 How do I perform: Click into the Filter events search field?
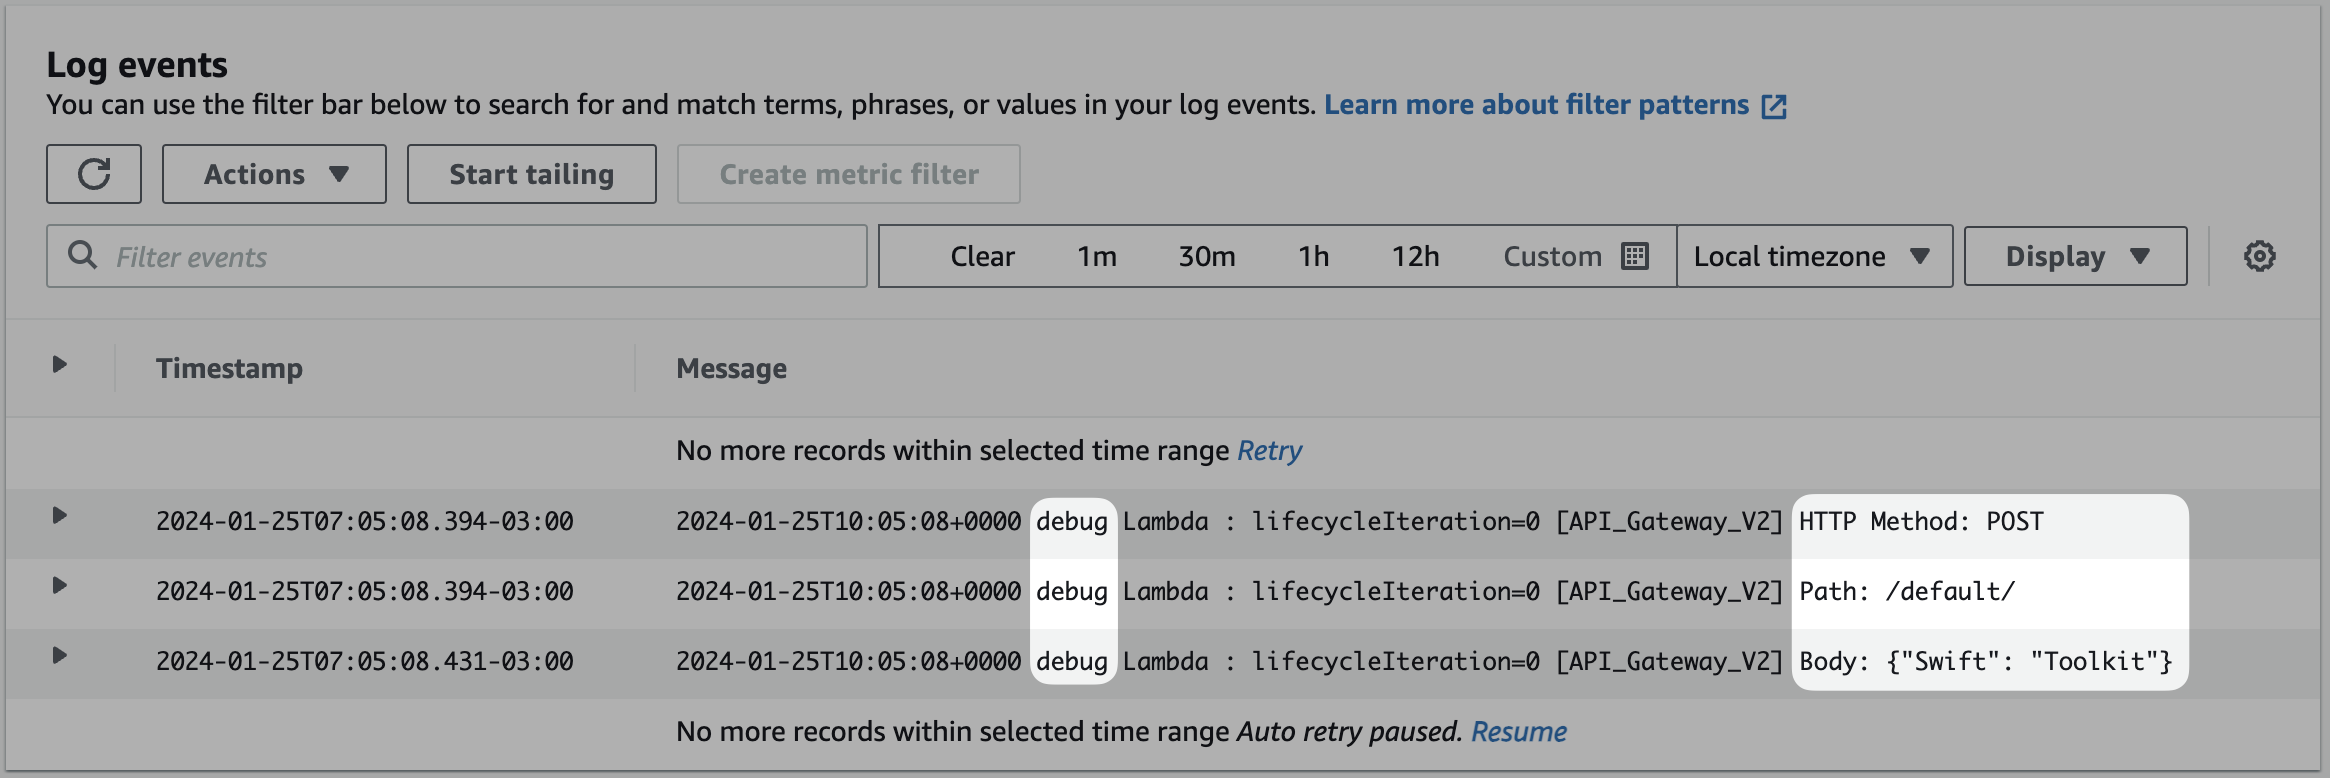[480, 256]
